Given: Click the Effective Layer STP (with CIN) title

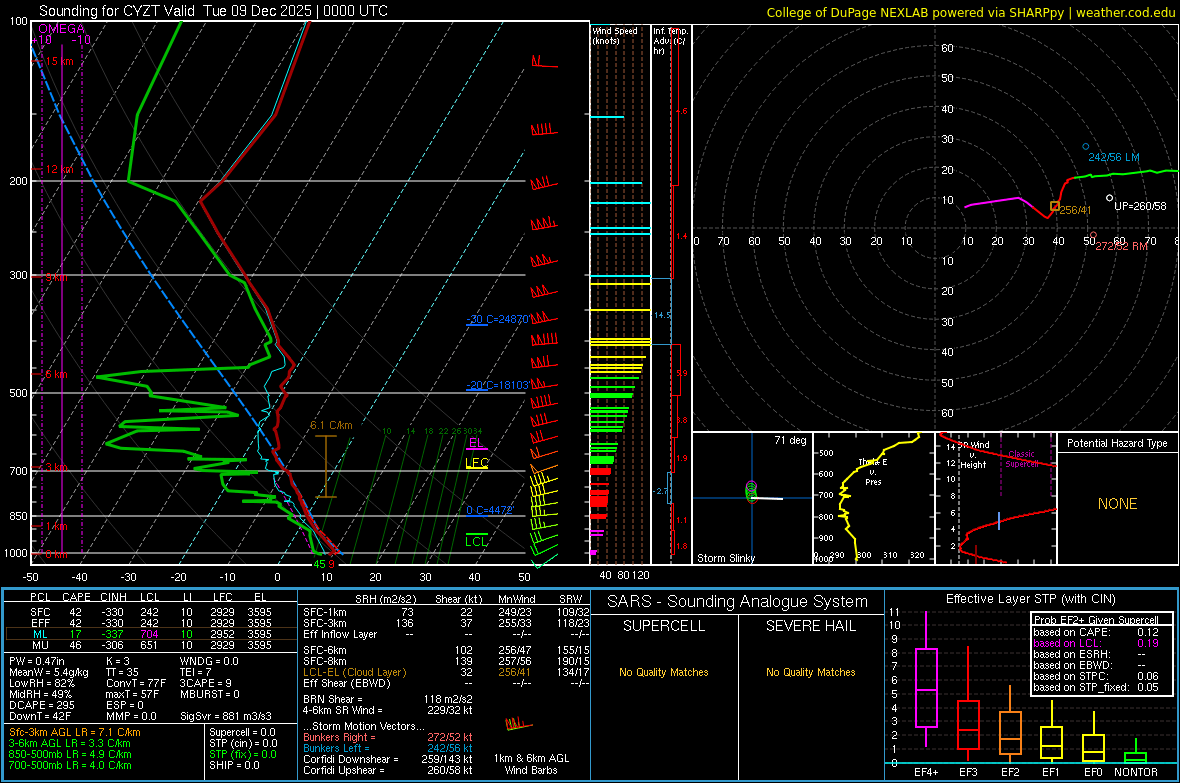Looking at the screenshot, I should coord(1030,599).
